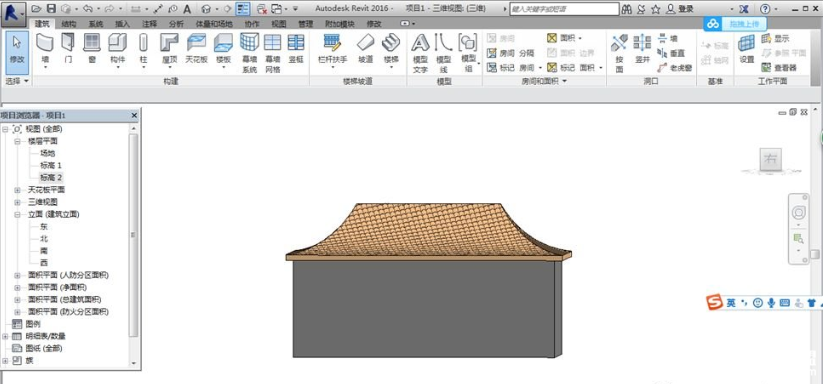Collapse the 楼层平面 tree node
This screenshot has height=384, width=824.
coord(17,141)
